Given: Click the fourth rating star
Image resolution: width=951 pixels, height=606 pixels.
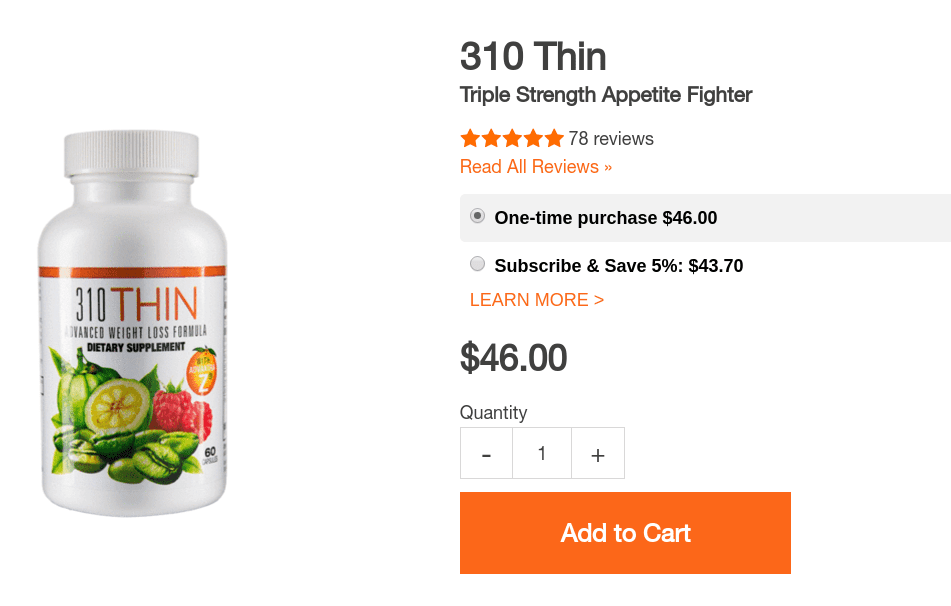Looking at the screenshot, I should tap(533, 139).
